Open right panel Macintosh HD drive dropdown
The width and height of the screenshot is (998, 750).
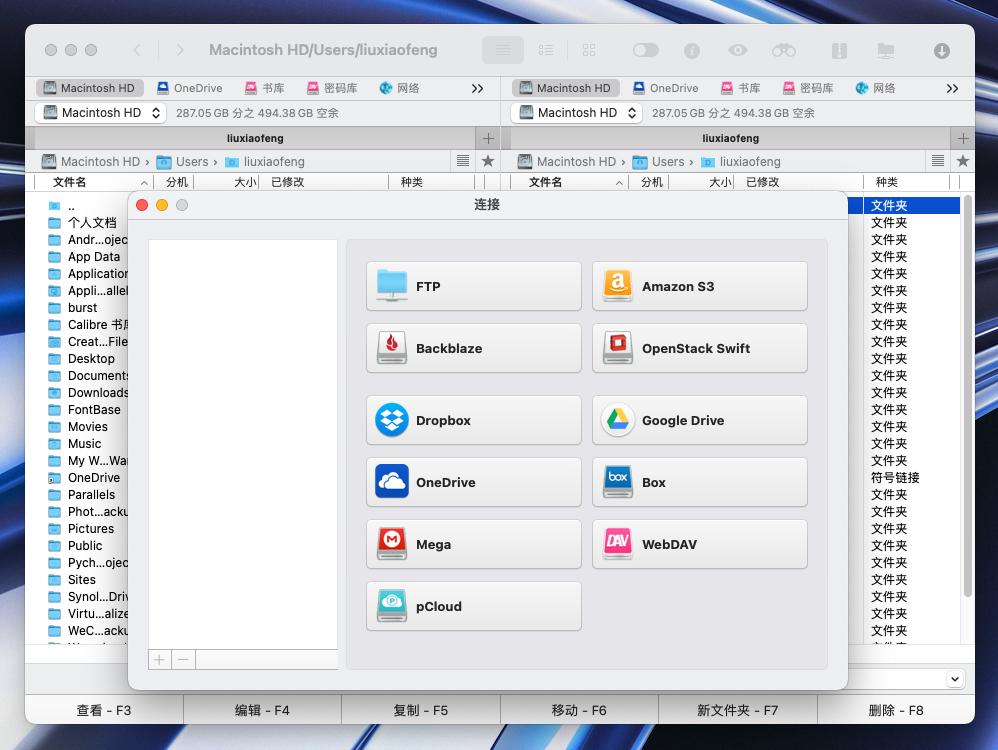pos(577,113)
